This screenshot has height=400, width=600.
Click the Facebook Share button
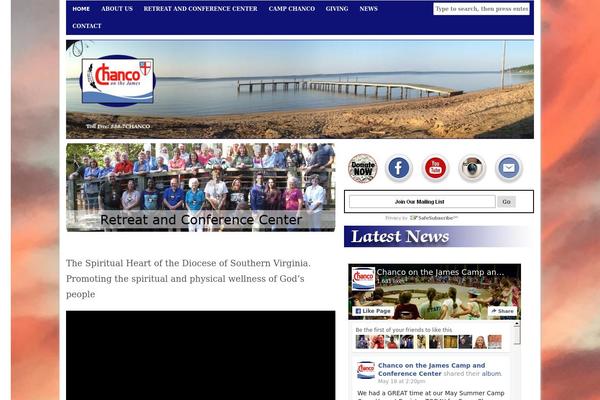[502, 311]
